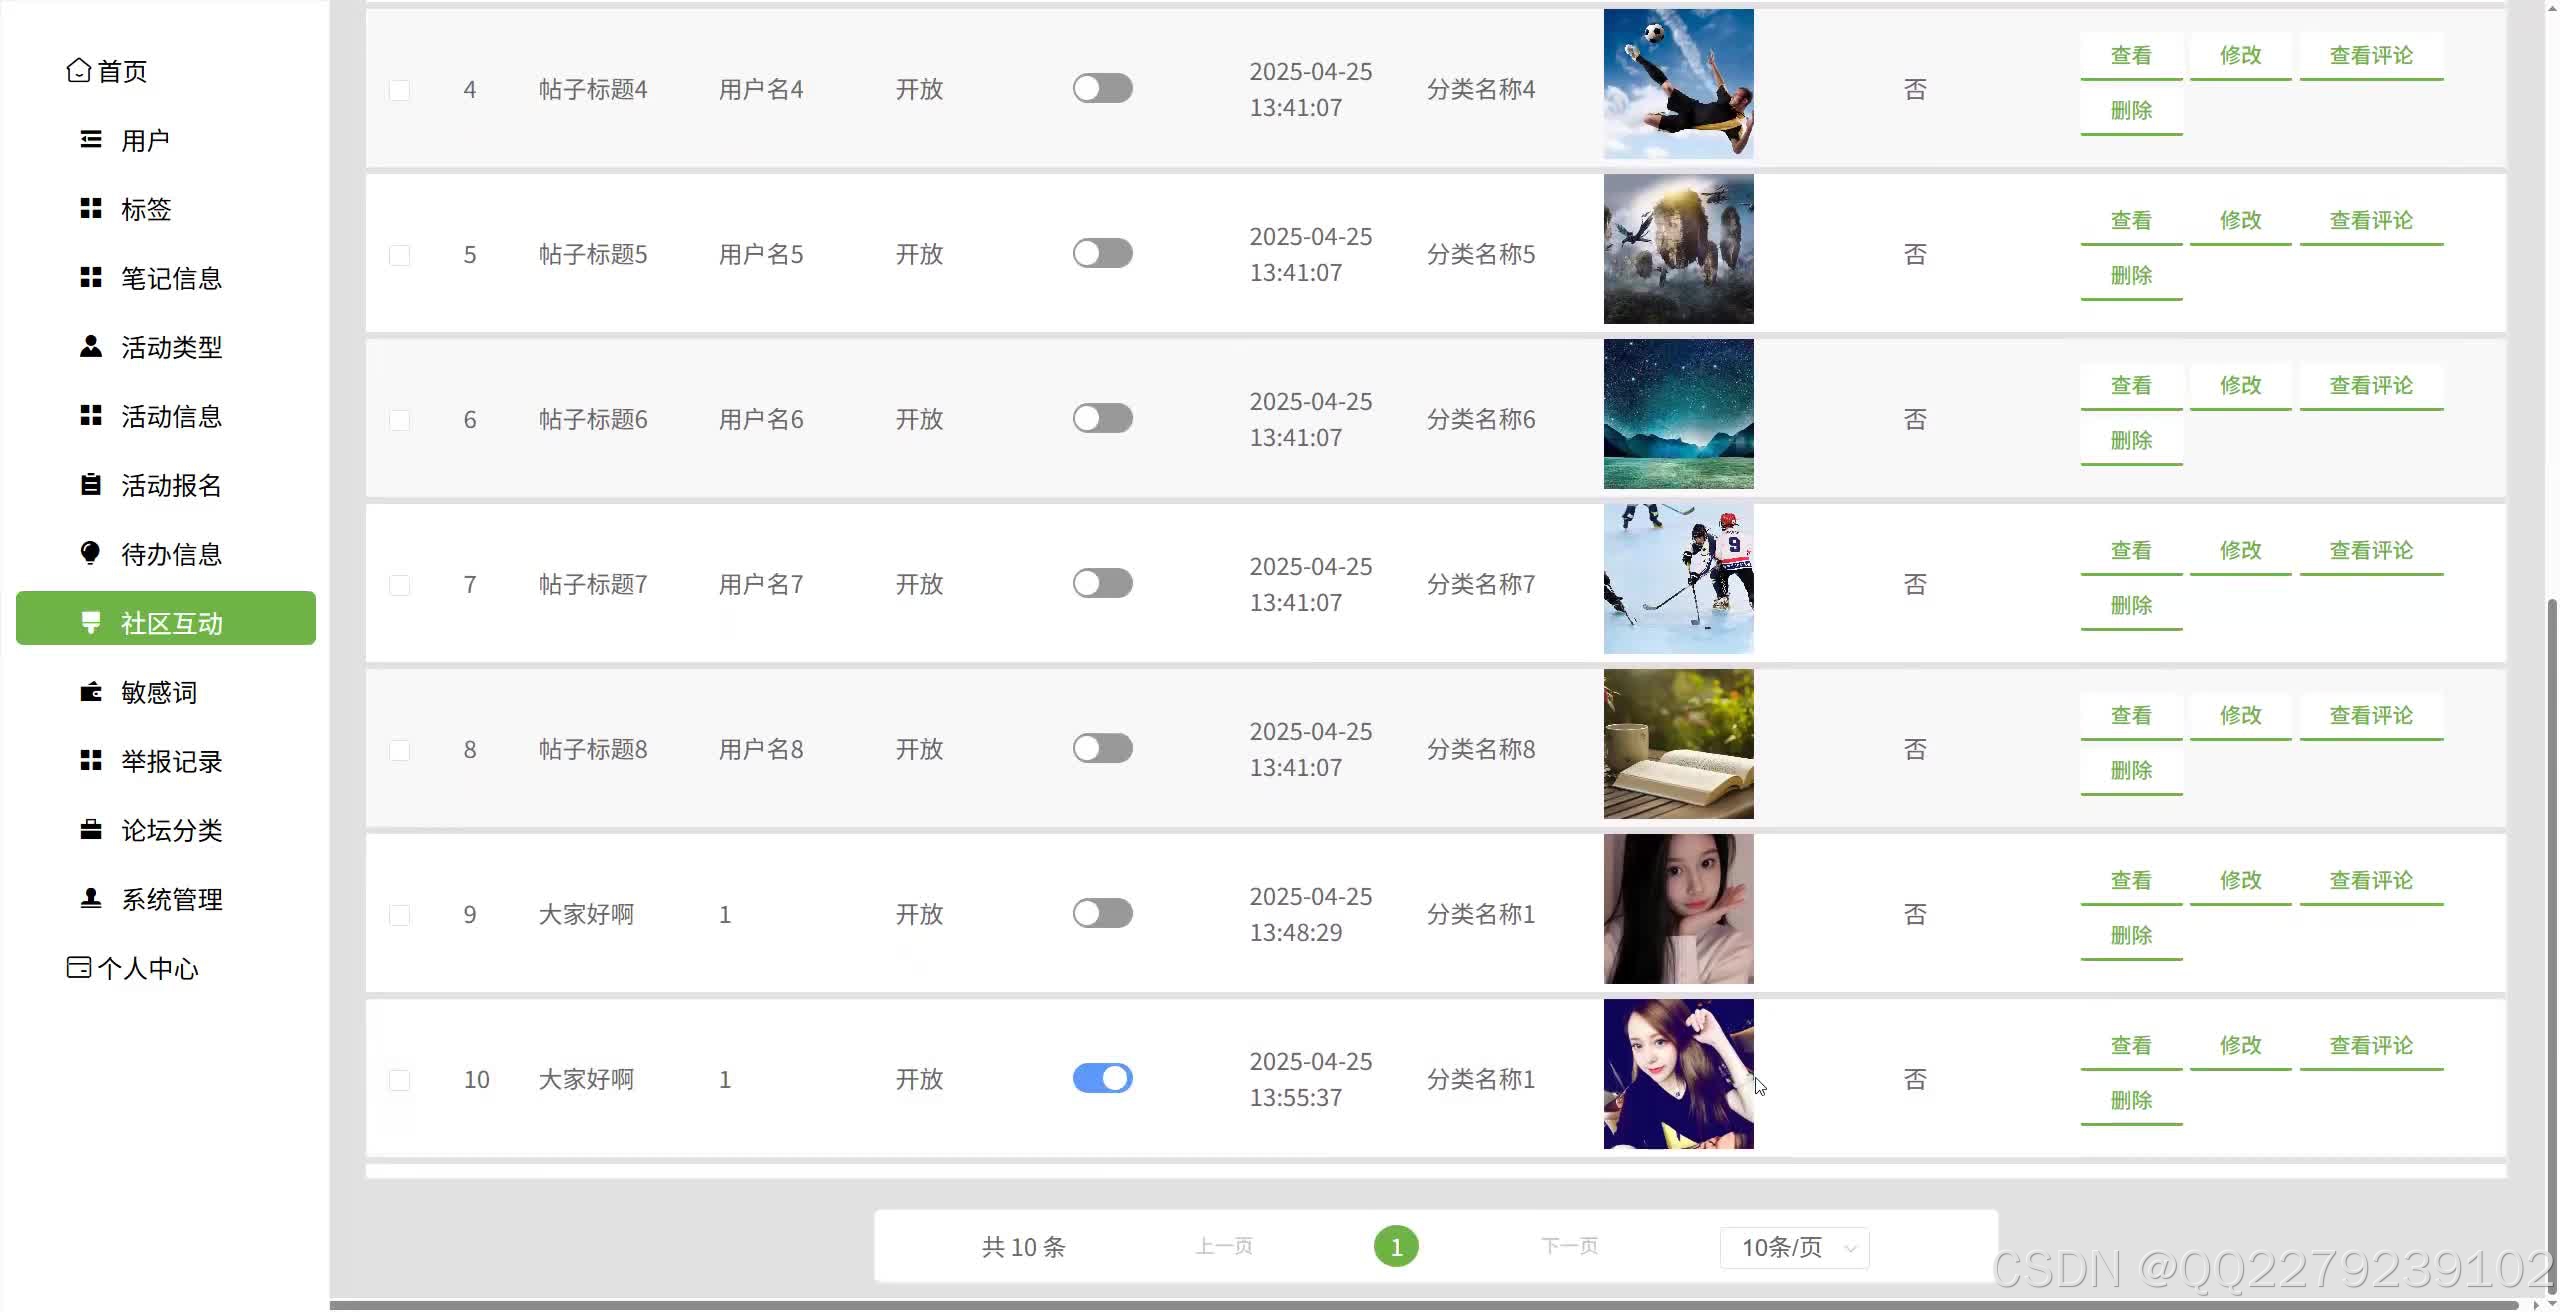Image resolution: width=2560 pixels, height=1312 pixels.
Task: Click the lightbulb icon beside 待办信息
Action: coord(91,554)
